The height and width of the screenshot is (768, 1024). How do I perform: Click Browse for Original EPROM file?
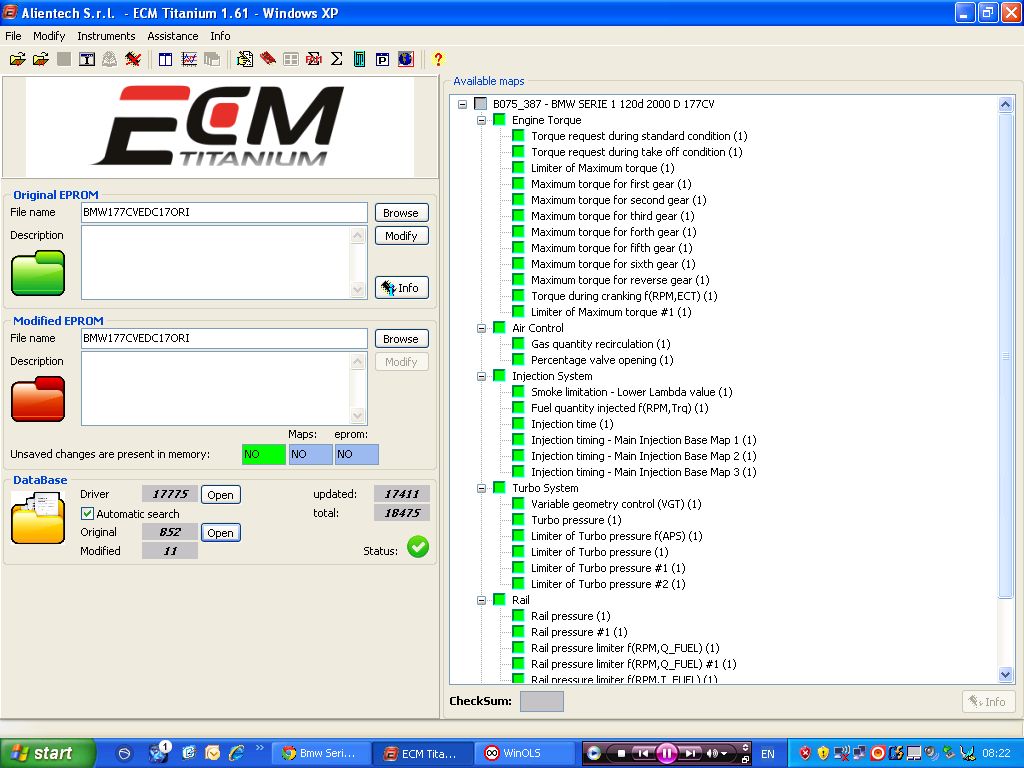(x=401, y=213)
